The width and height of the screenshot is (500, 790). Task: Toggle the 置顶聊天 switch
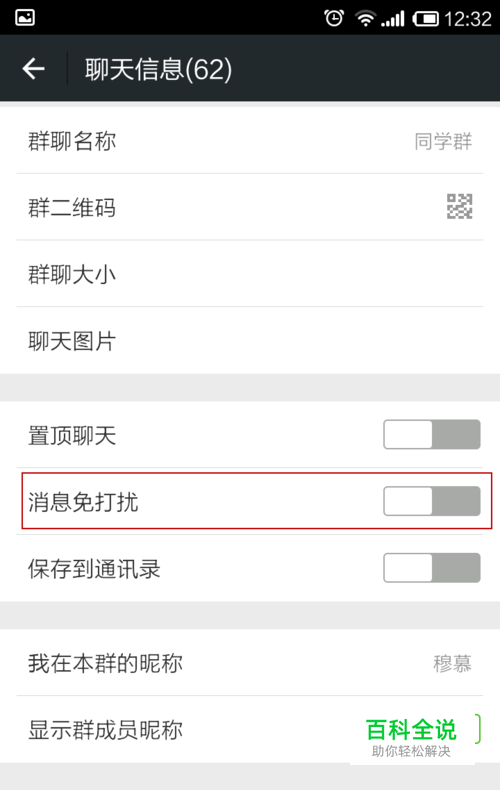pos(431,434)
